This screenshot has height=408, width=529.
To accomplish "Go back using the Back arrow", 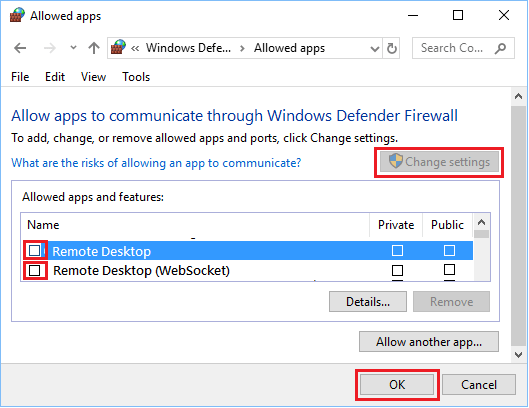I will pyautogui.click(x=20, y=48).
